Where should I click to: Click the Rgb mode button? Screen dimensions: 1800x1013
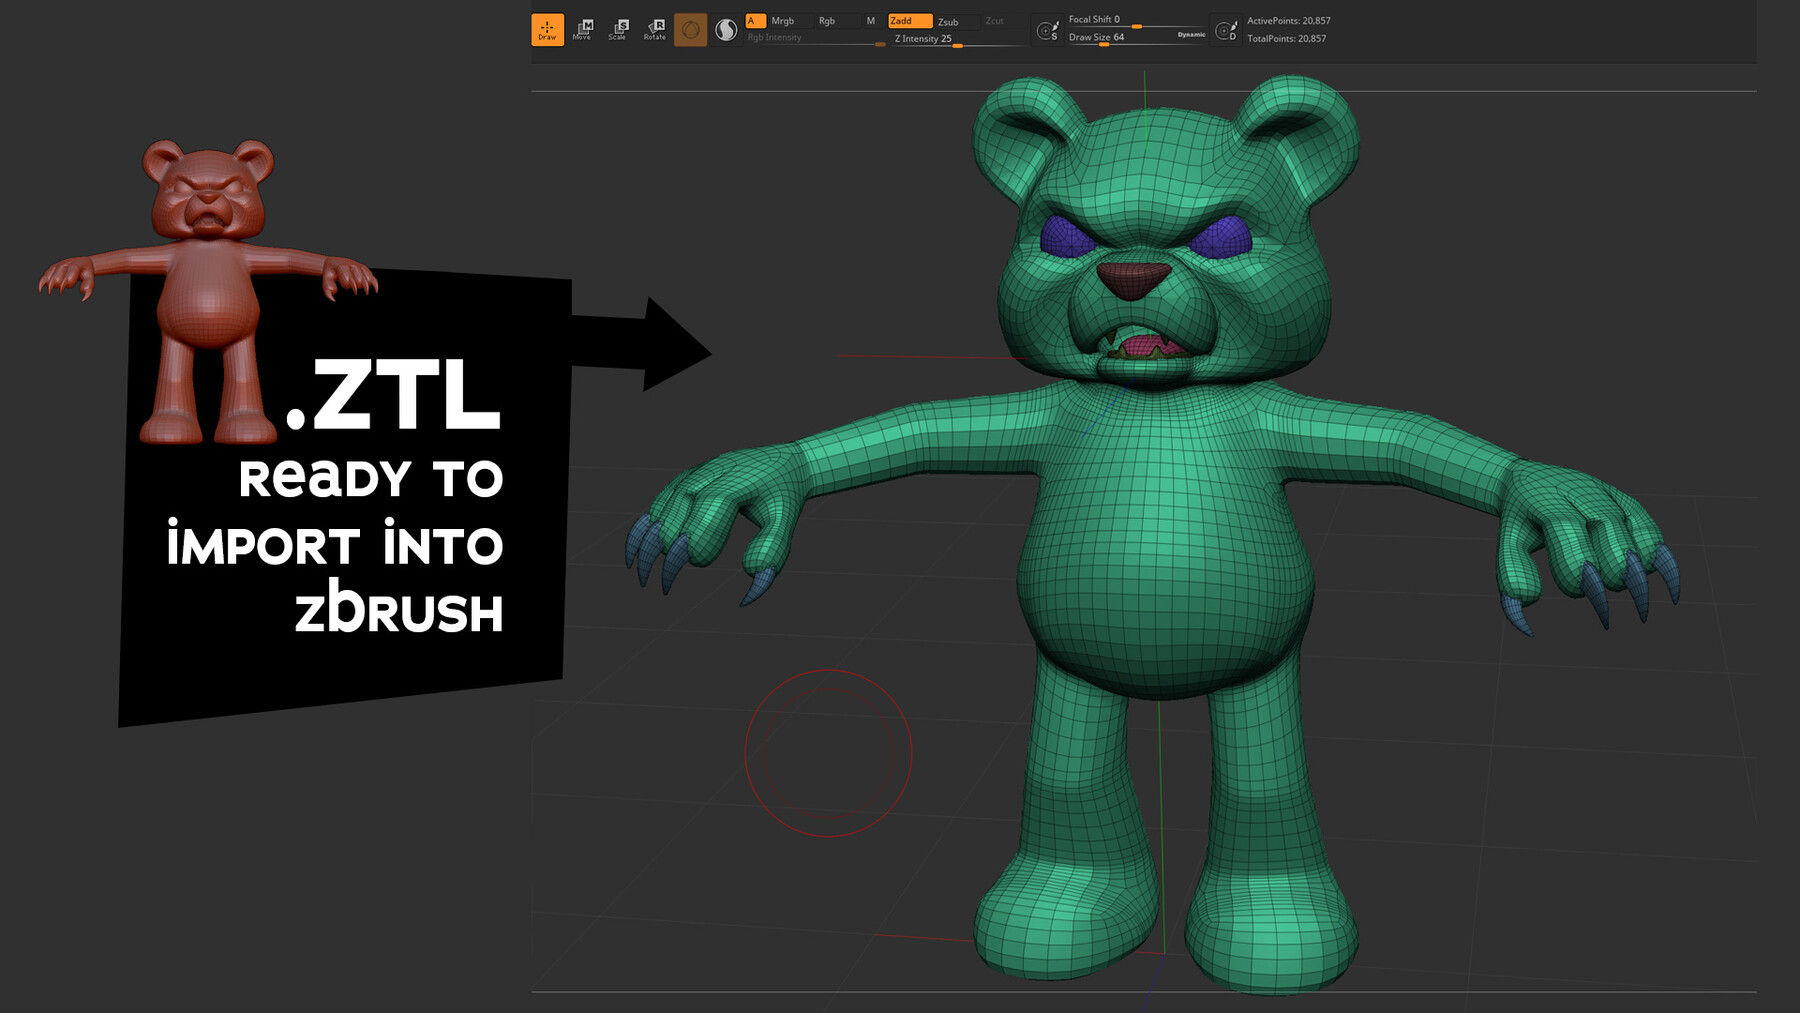829,18
